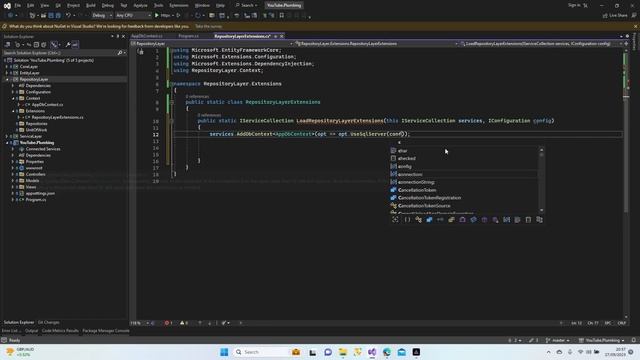640x360 pixels.
Task: Click the Search Solution Explorer input field
Action: click(x=59, y=53)
